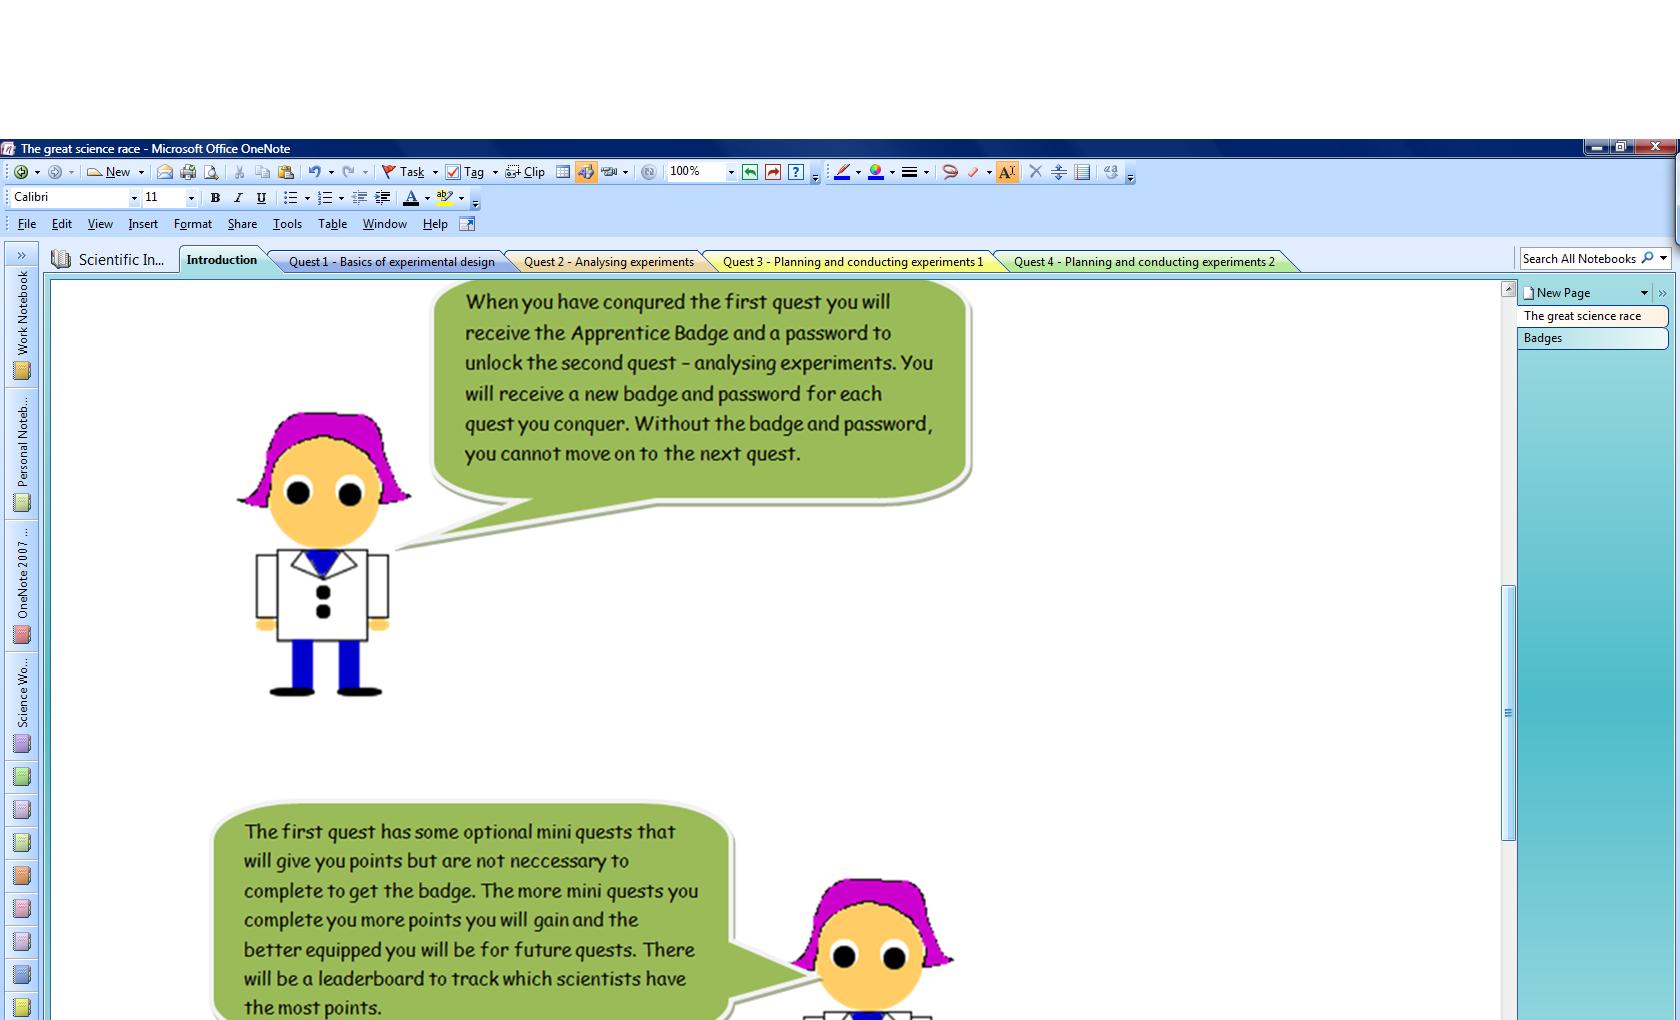Toggle bold formatting
The image size is (1680, 1020).
[x=215, y=198]
